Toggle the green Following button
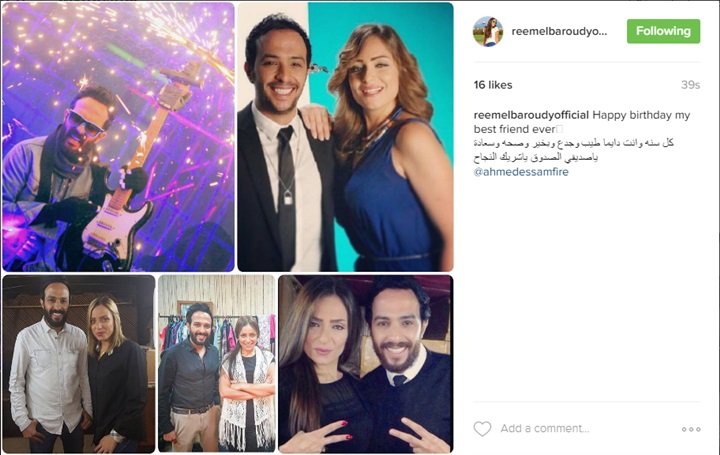720x455 pixels. (664, 31)
